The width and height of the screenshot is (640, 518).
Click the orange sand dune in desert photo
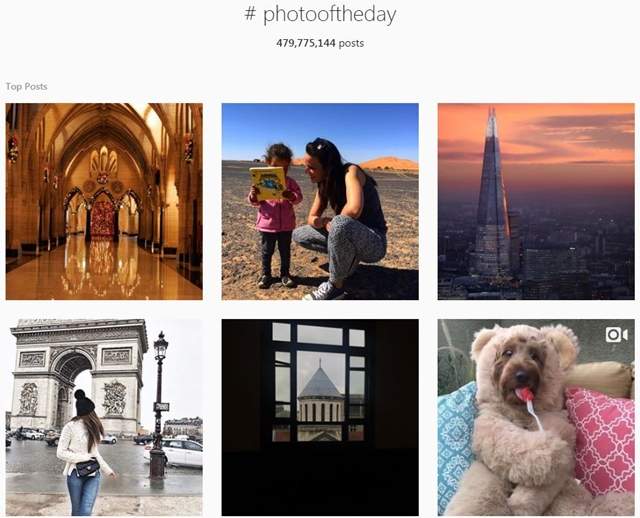[388, 163]
